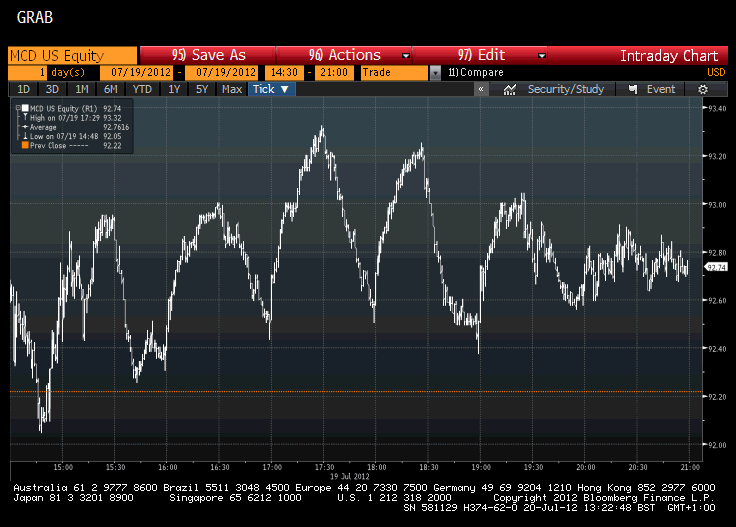This screenshot has height=527, width=736.
Task: Click the 'Prev Close' legend text
Action: tap(48, 145)
